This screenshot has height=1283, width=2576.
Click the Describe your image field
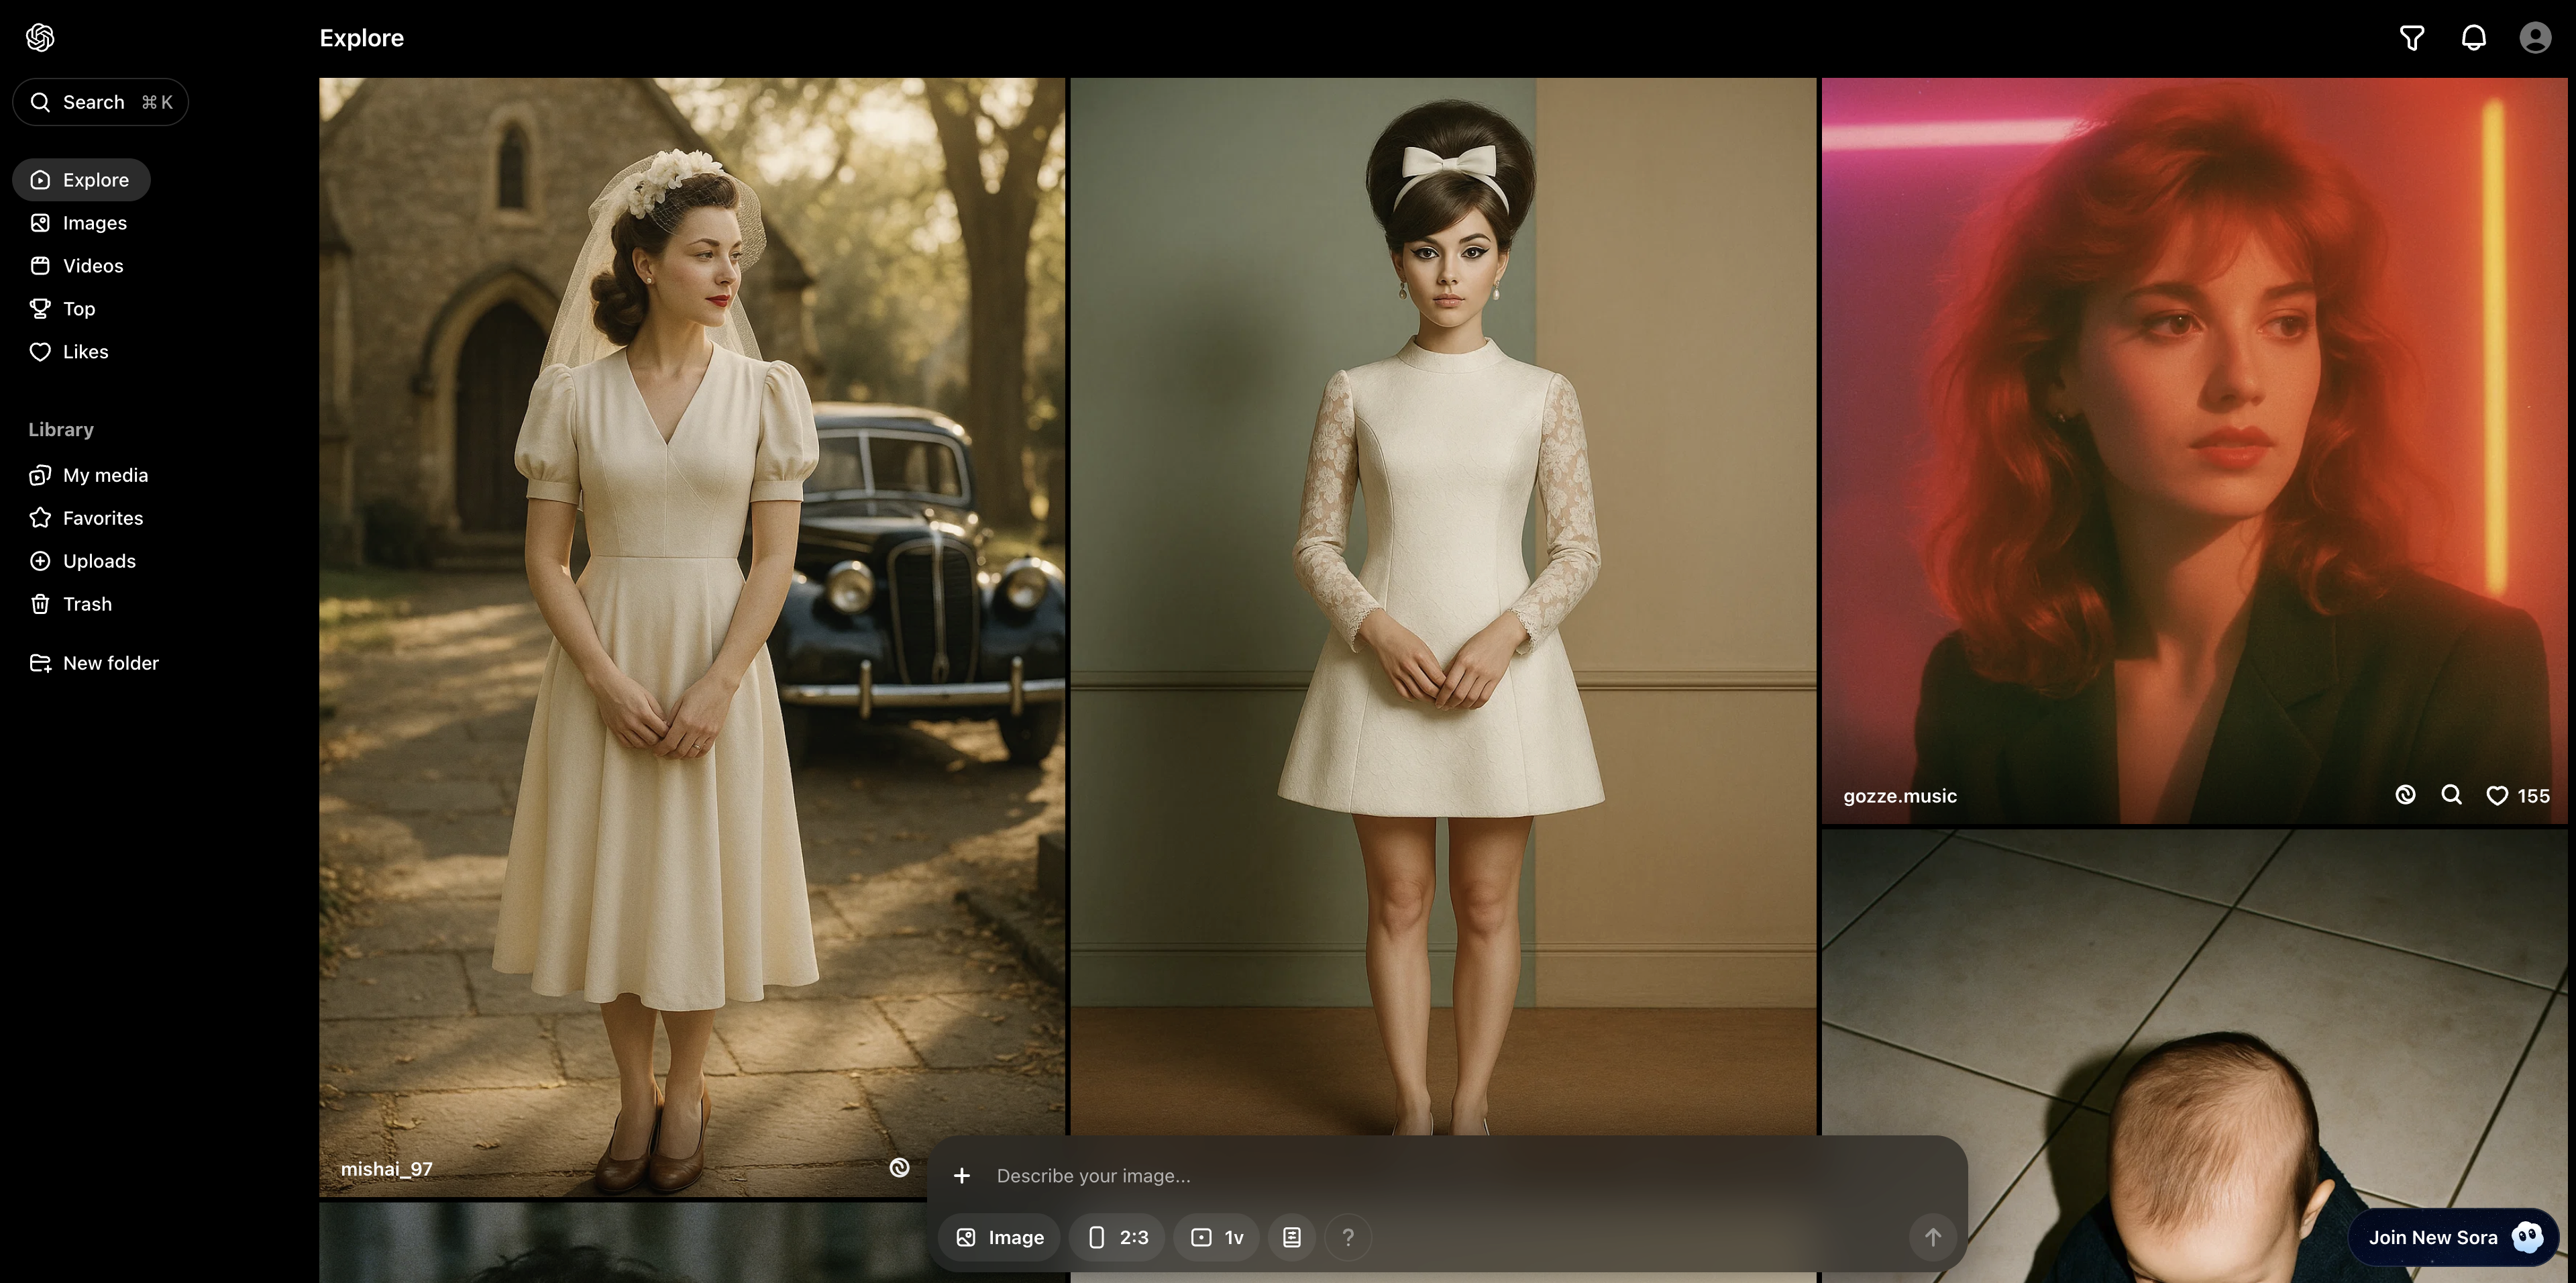(1400, 1176)
